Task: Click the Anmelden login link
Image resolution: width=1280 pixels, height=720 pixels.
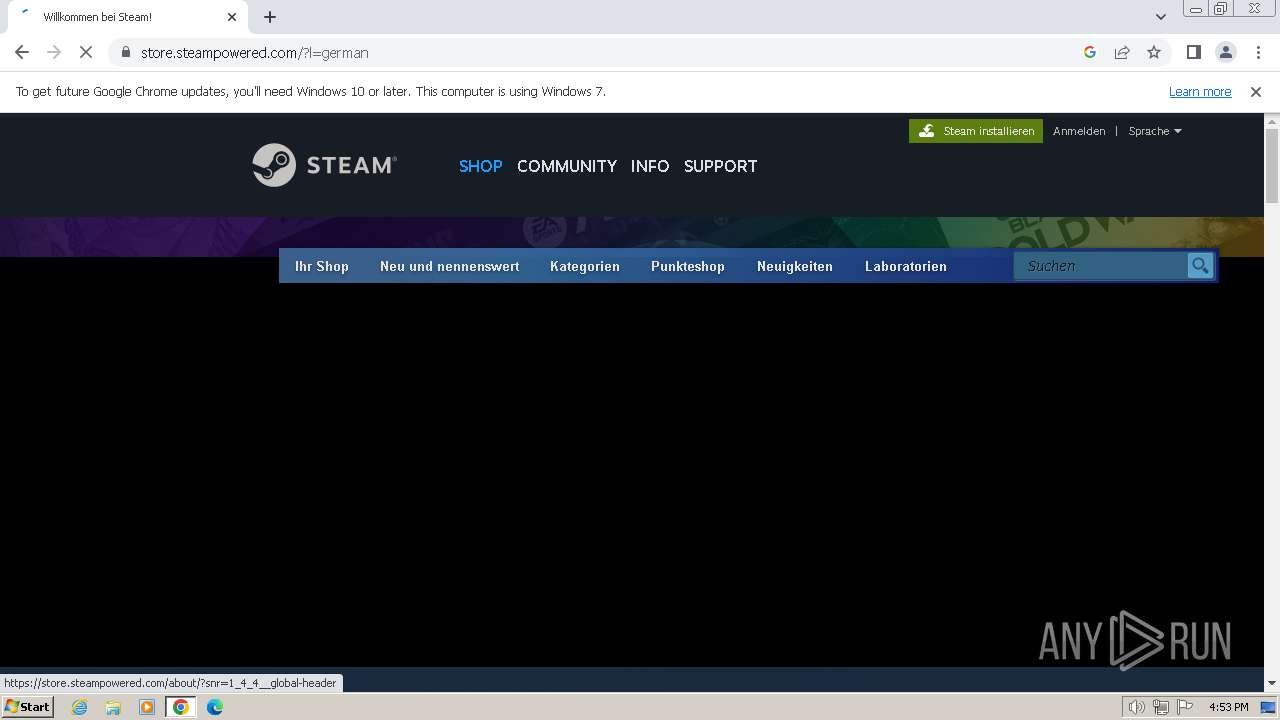Action: coord(1079,131)
